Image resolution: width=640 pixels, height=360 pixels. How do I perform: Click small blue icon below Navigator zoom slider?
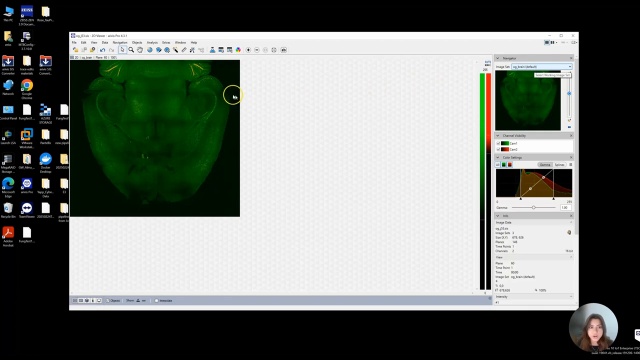[569, 127]
